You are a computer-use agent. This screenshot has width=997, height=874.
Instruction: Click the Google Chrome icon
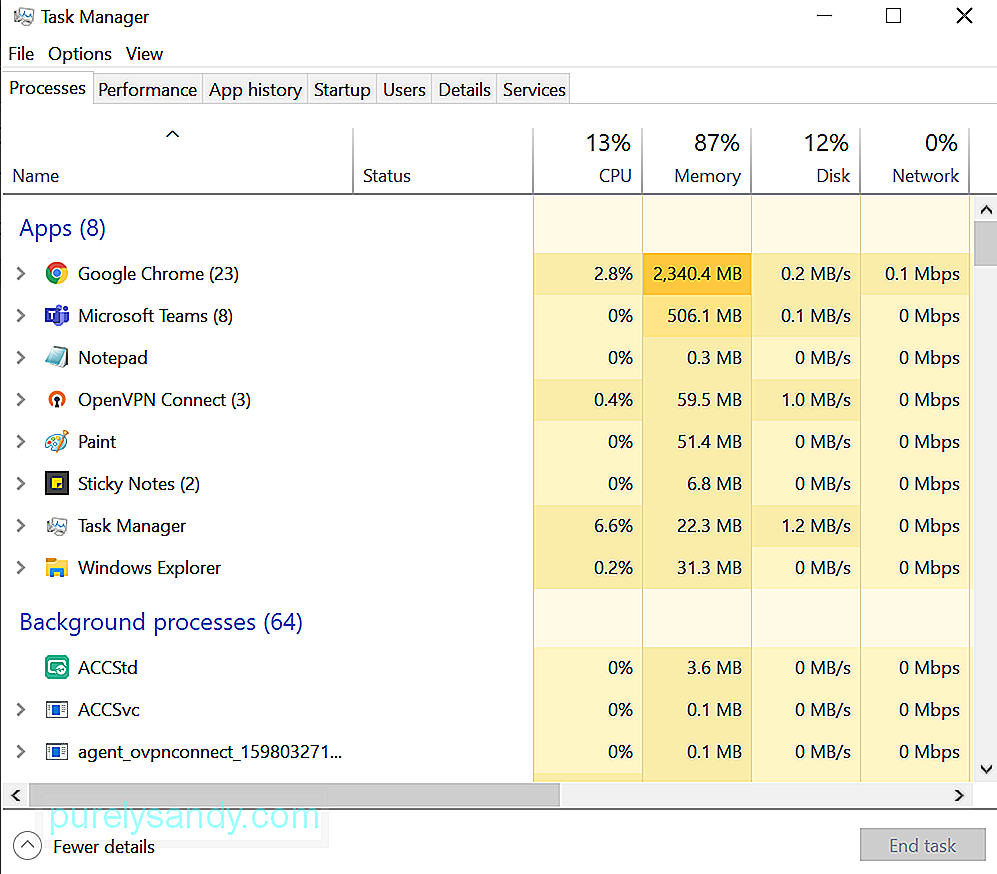[x=57, y=273]
